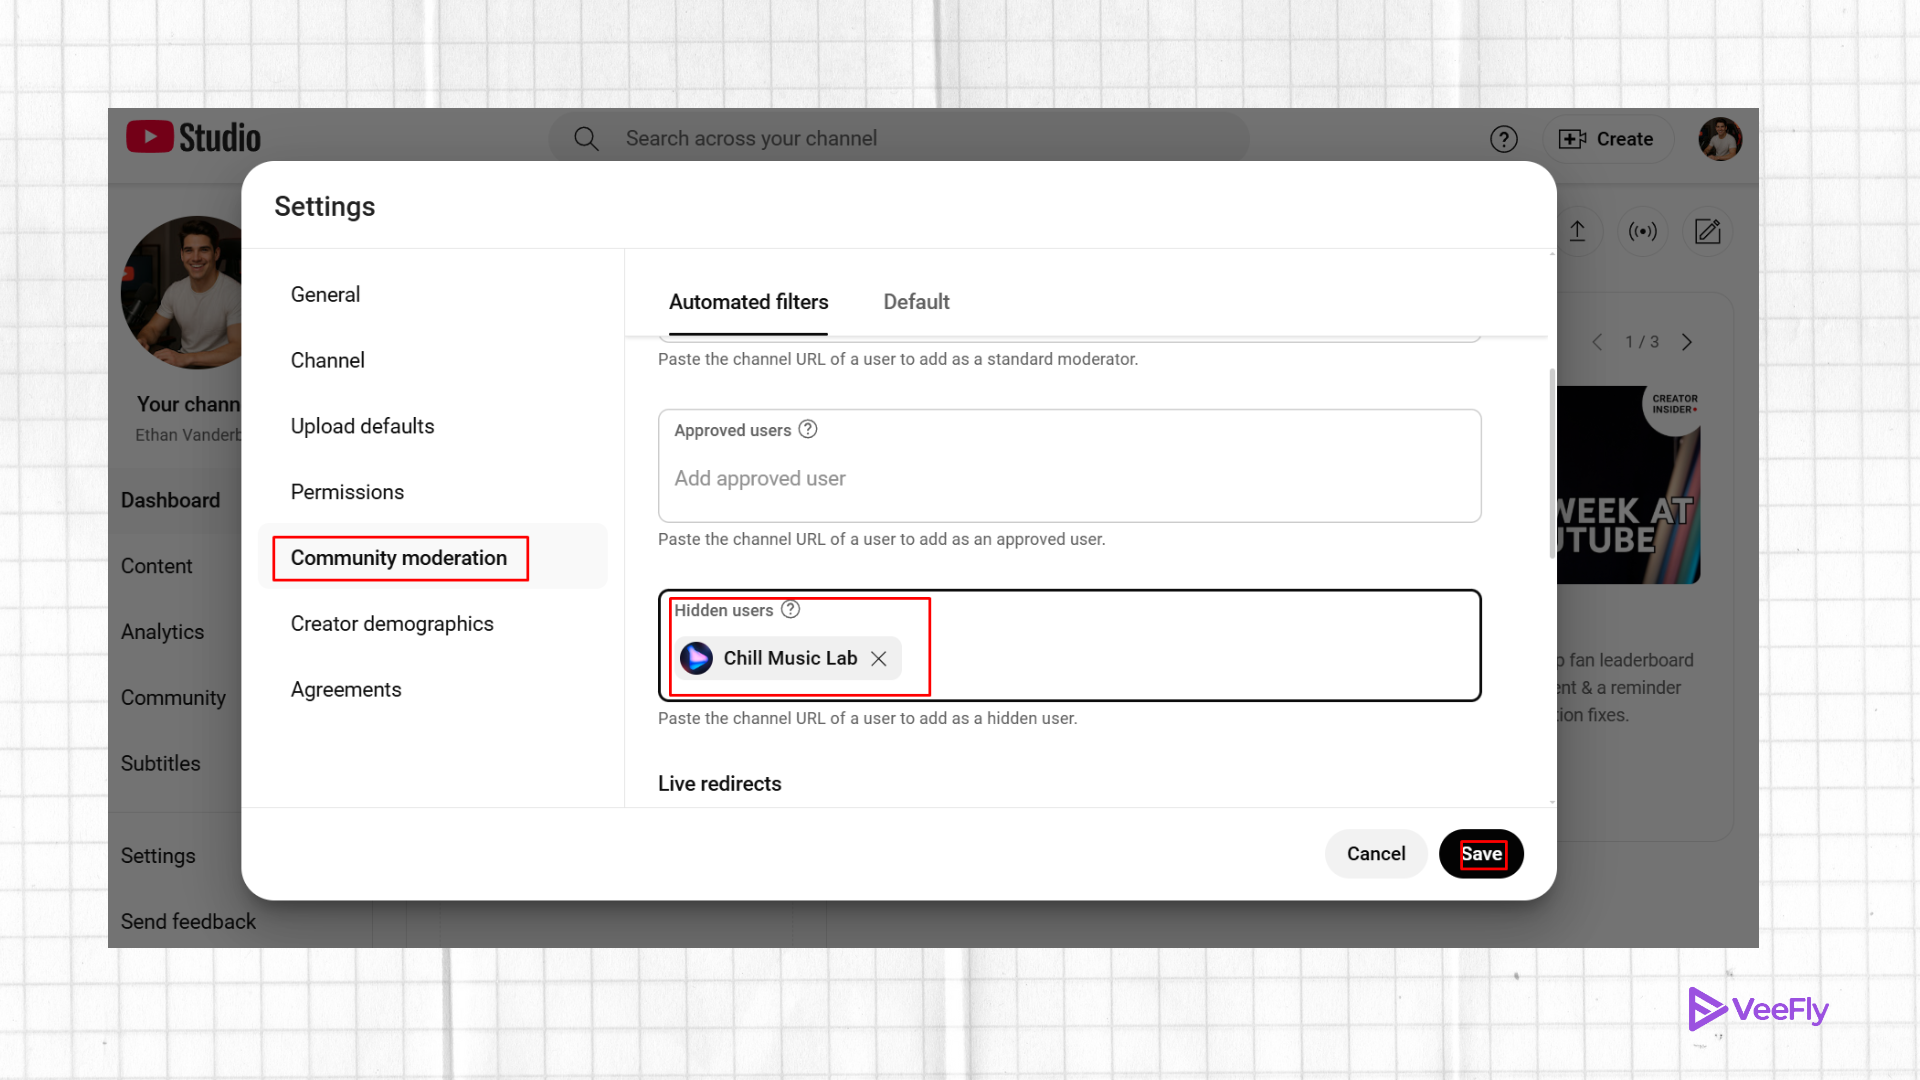Switch to the Default tab
Screen dimensions: 1920x1080
tap(916, 301)
